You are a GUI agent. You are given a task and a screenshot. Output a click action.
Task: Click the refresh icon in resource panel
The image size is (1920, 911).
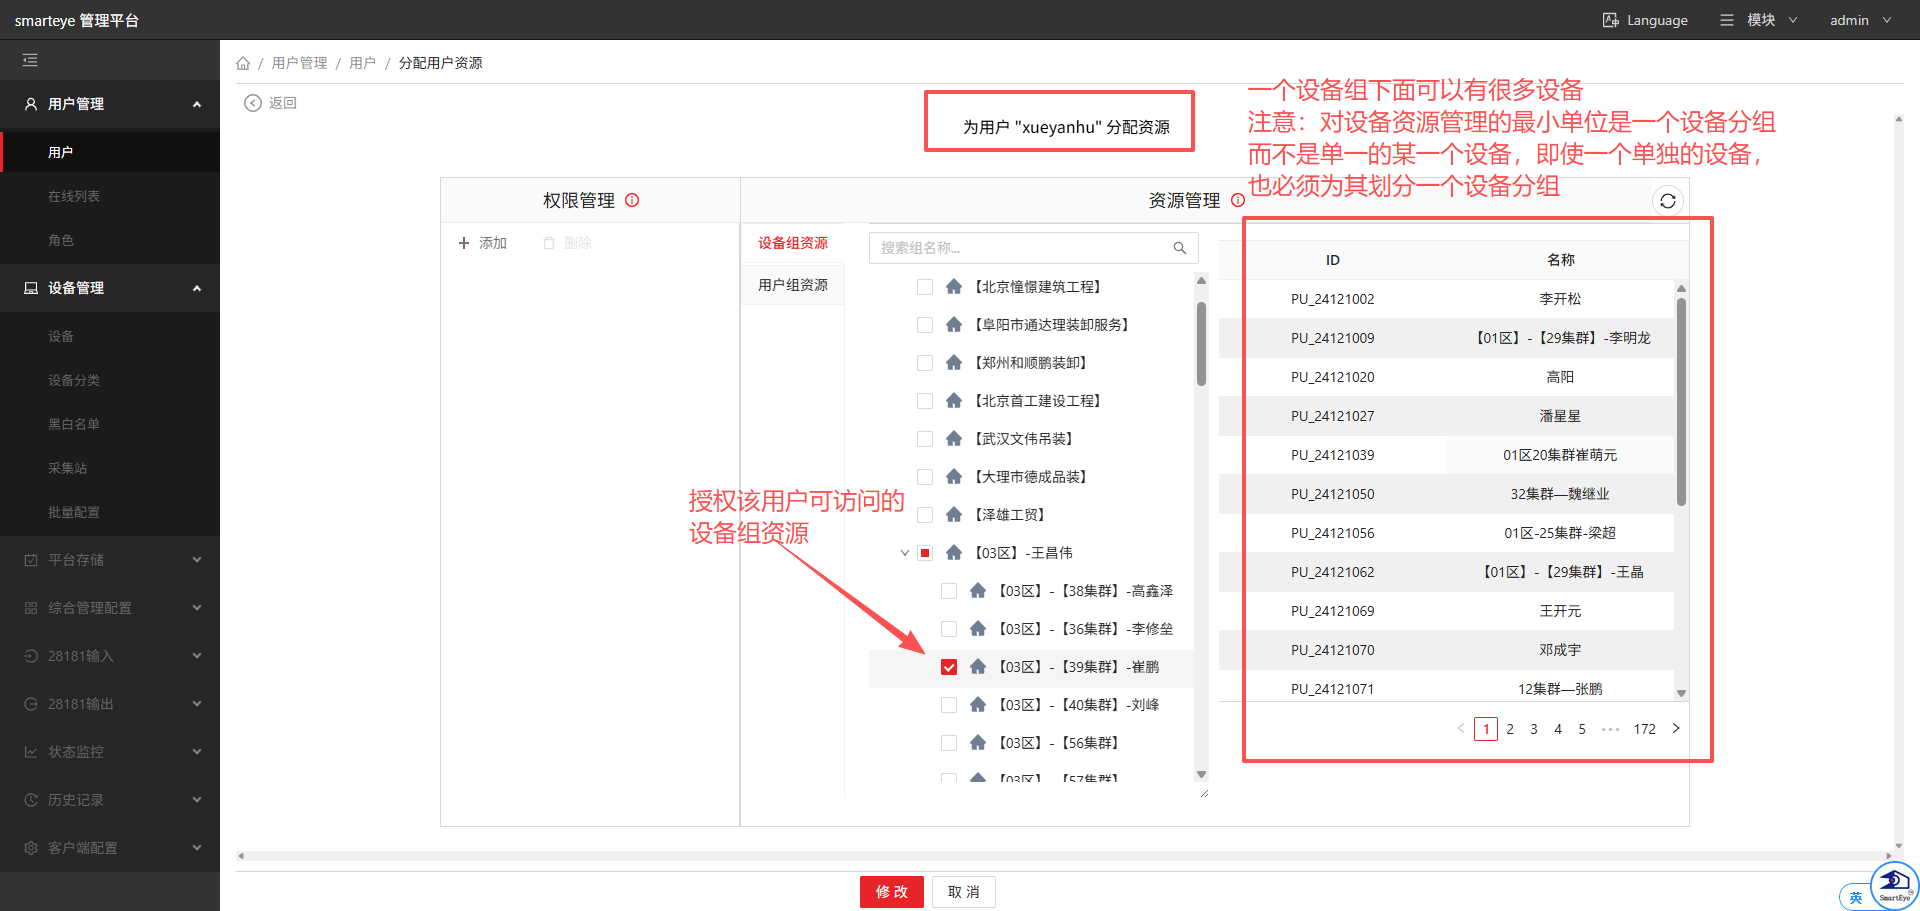pyautogui.click(x=1667, y=201)
